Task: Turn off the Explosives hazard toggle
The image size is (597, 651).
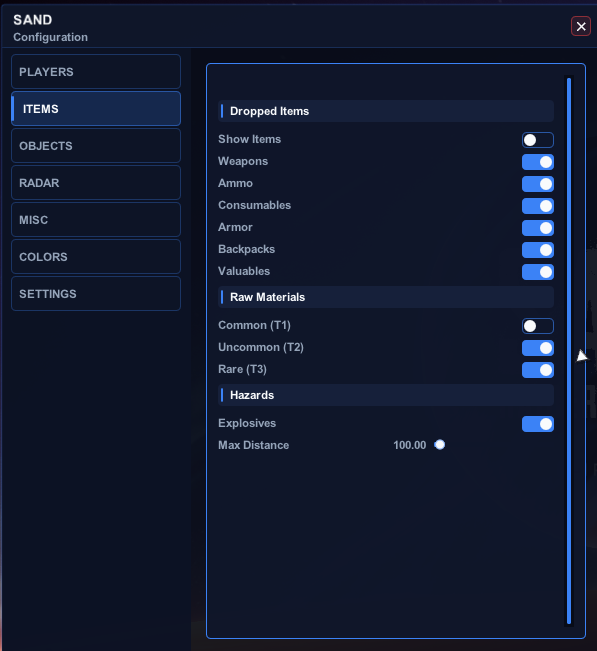Action: (538, 424)
